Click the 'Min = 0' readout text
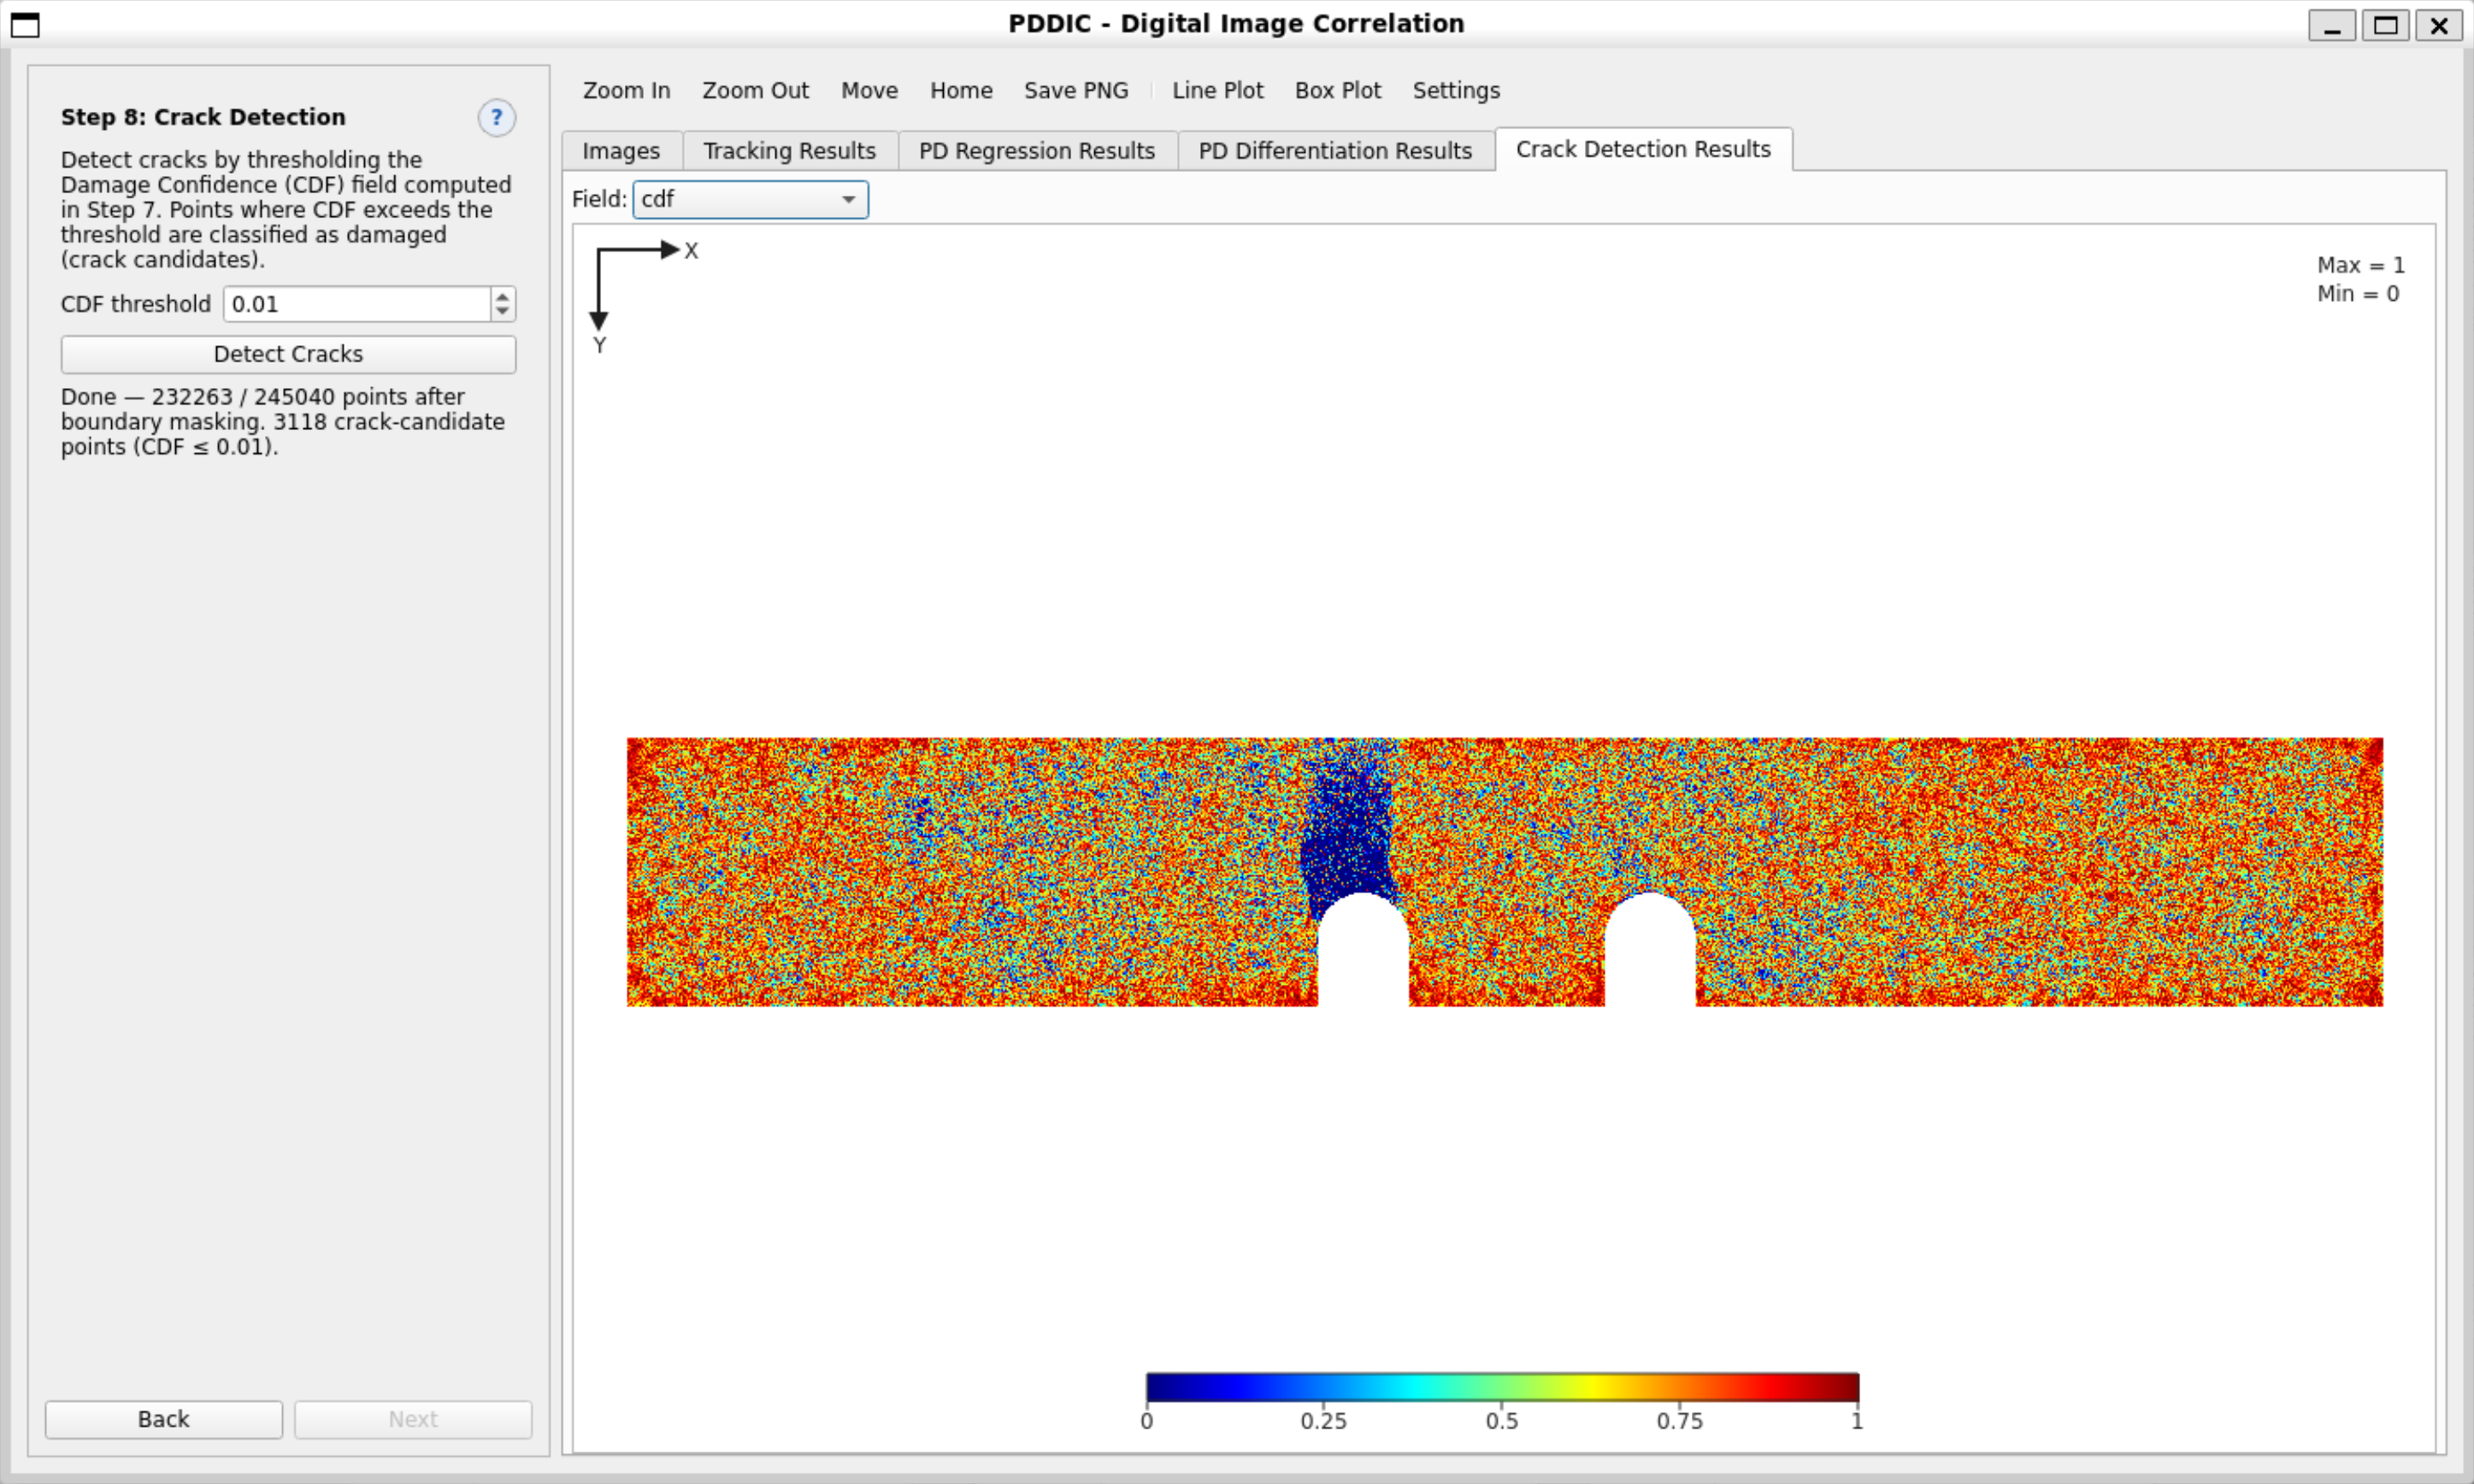 click(2357, 294)
